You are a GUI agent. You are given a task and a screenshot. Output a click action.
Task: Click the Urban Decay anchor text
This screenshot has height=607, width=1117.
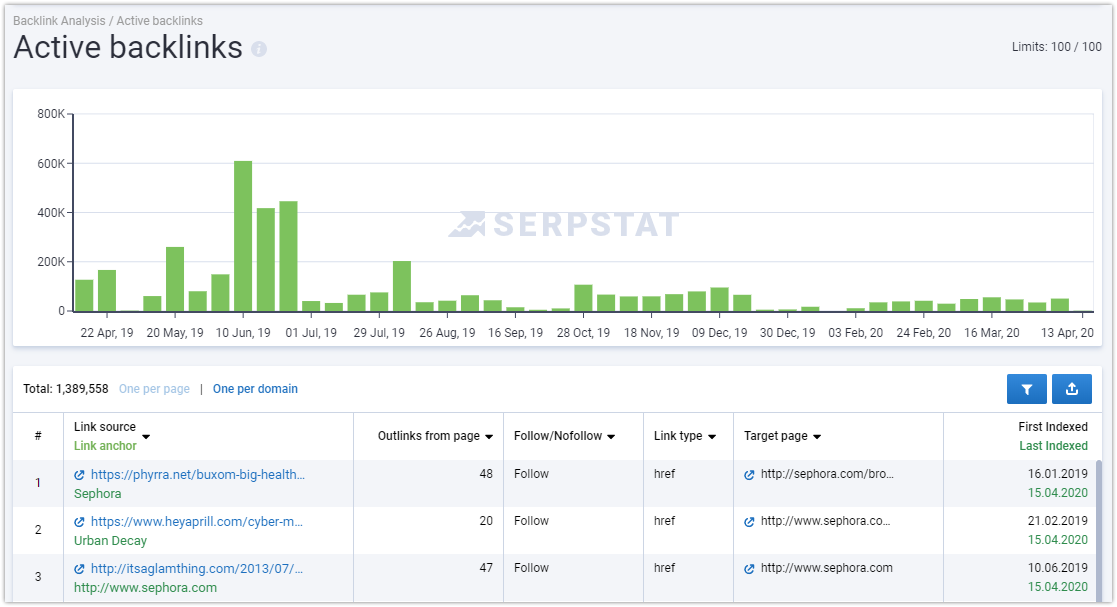click(x=110, y=541)
